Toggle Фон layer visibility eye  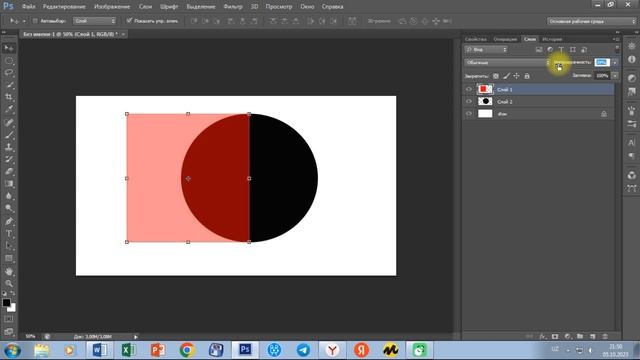click(469, 114)
